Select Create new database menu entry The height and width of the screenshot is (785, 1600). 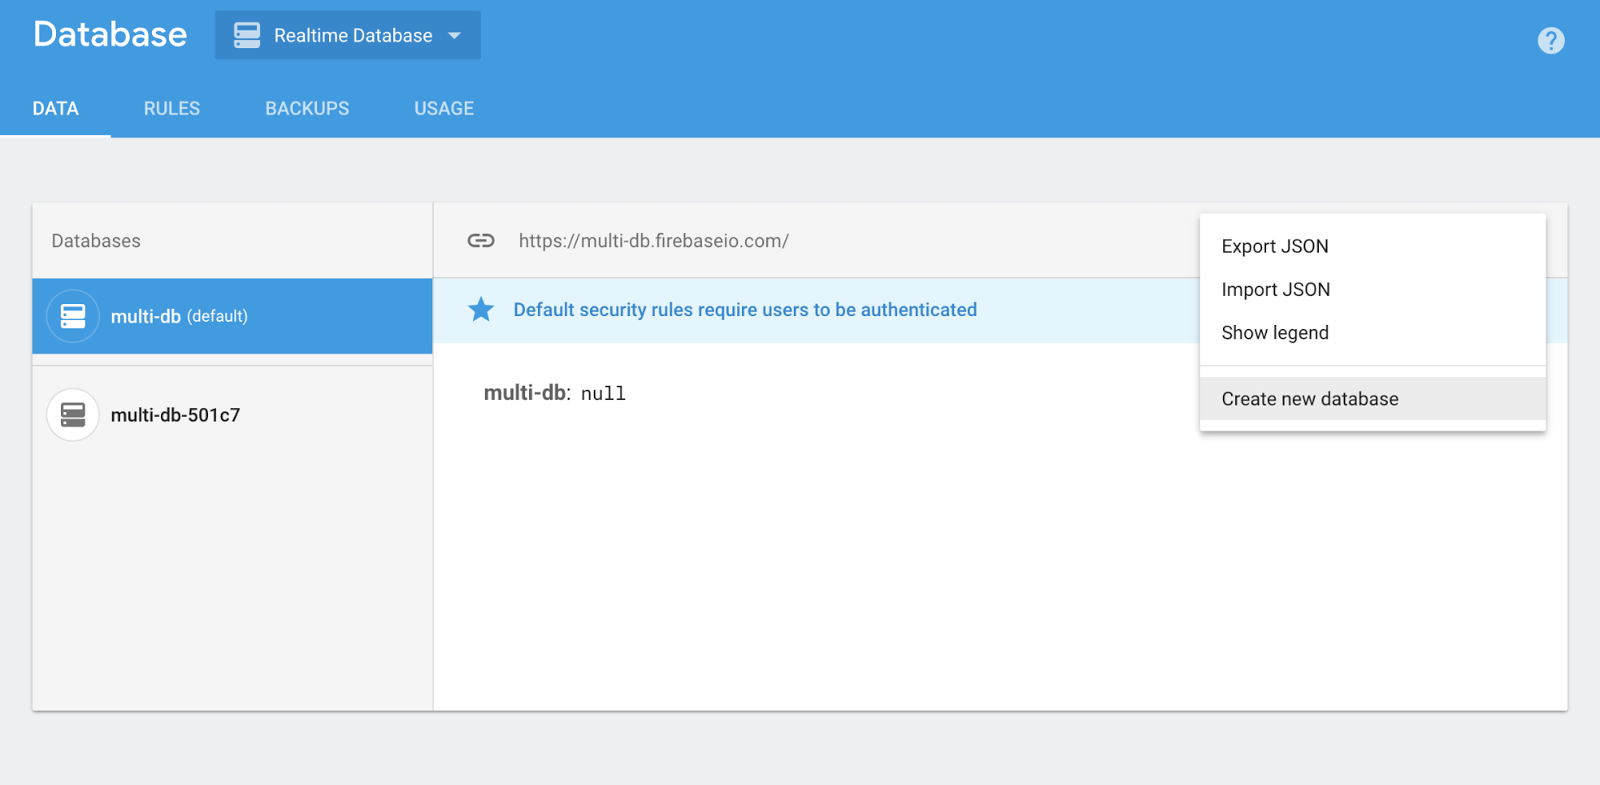point(1373,399)
